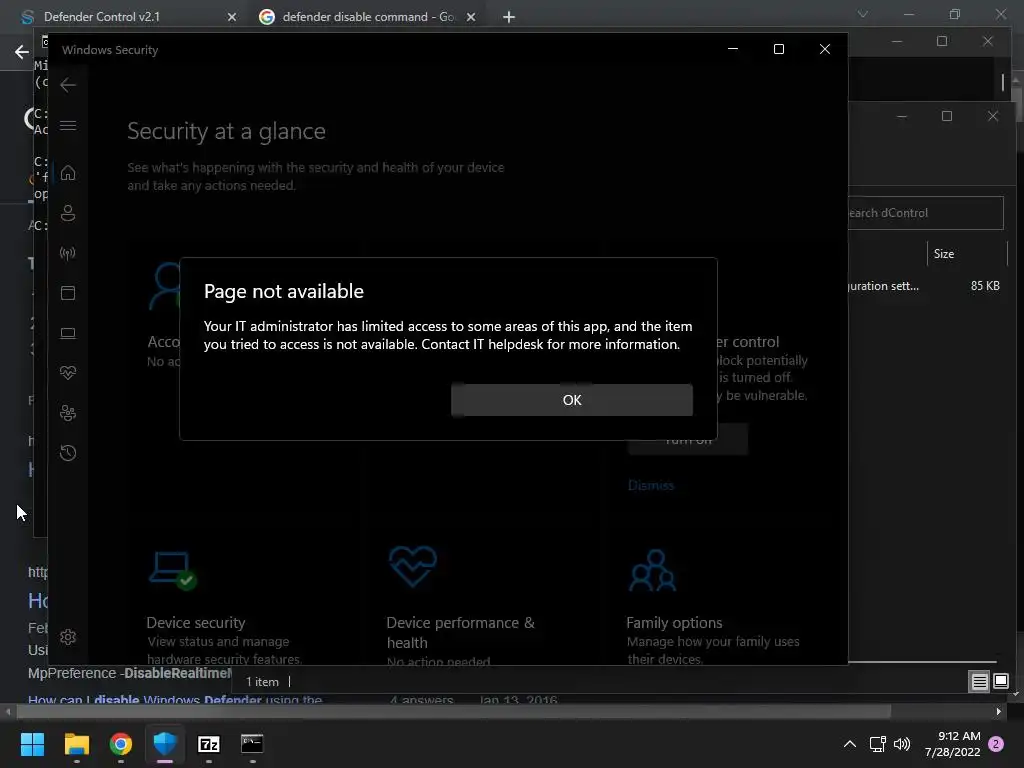The width and height of the screenshot is (1024, 768).
Task: Open Account protection sidebar icon
Action: [x=68, y=213]
